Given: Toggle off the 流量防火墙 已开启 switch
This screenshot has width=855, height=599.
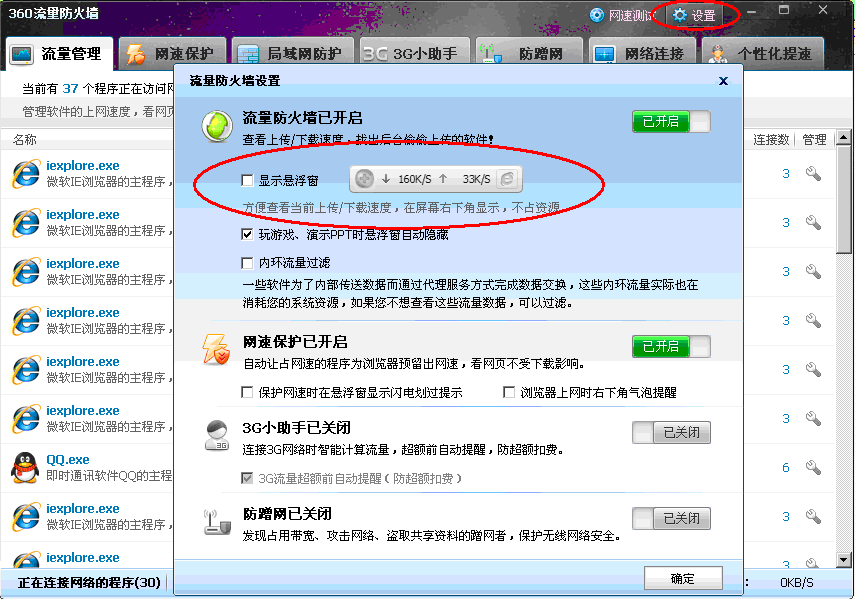Looking at the screenshot, I should [671, 122].
